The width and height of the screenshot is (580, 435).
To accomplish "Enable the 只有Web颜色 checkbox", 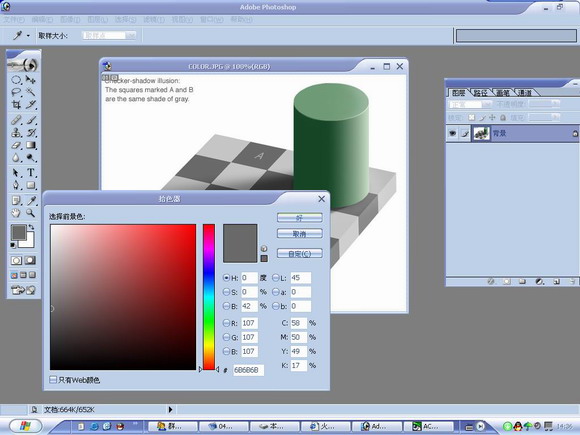I will click(53, 380).
